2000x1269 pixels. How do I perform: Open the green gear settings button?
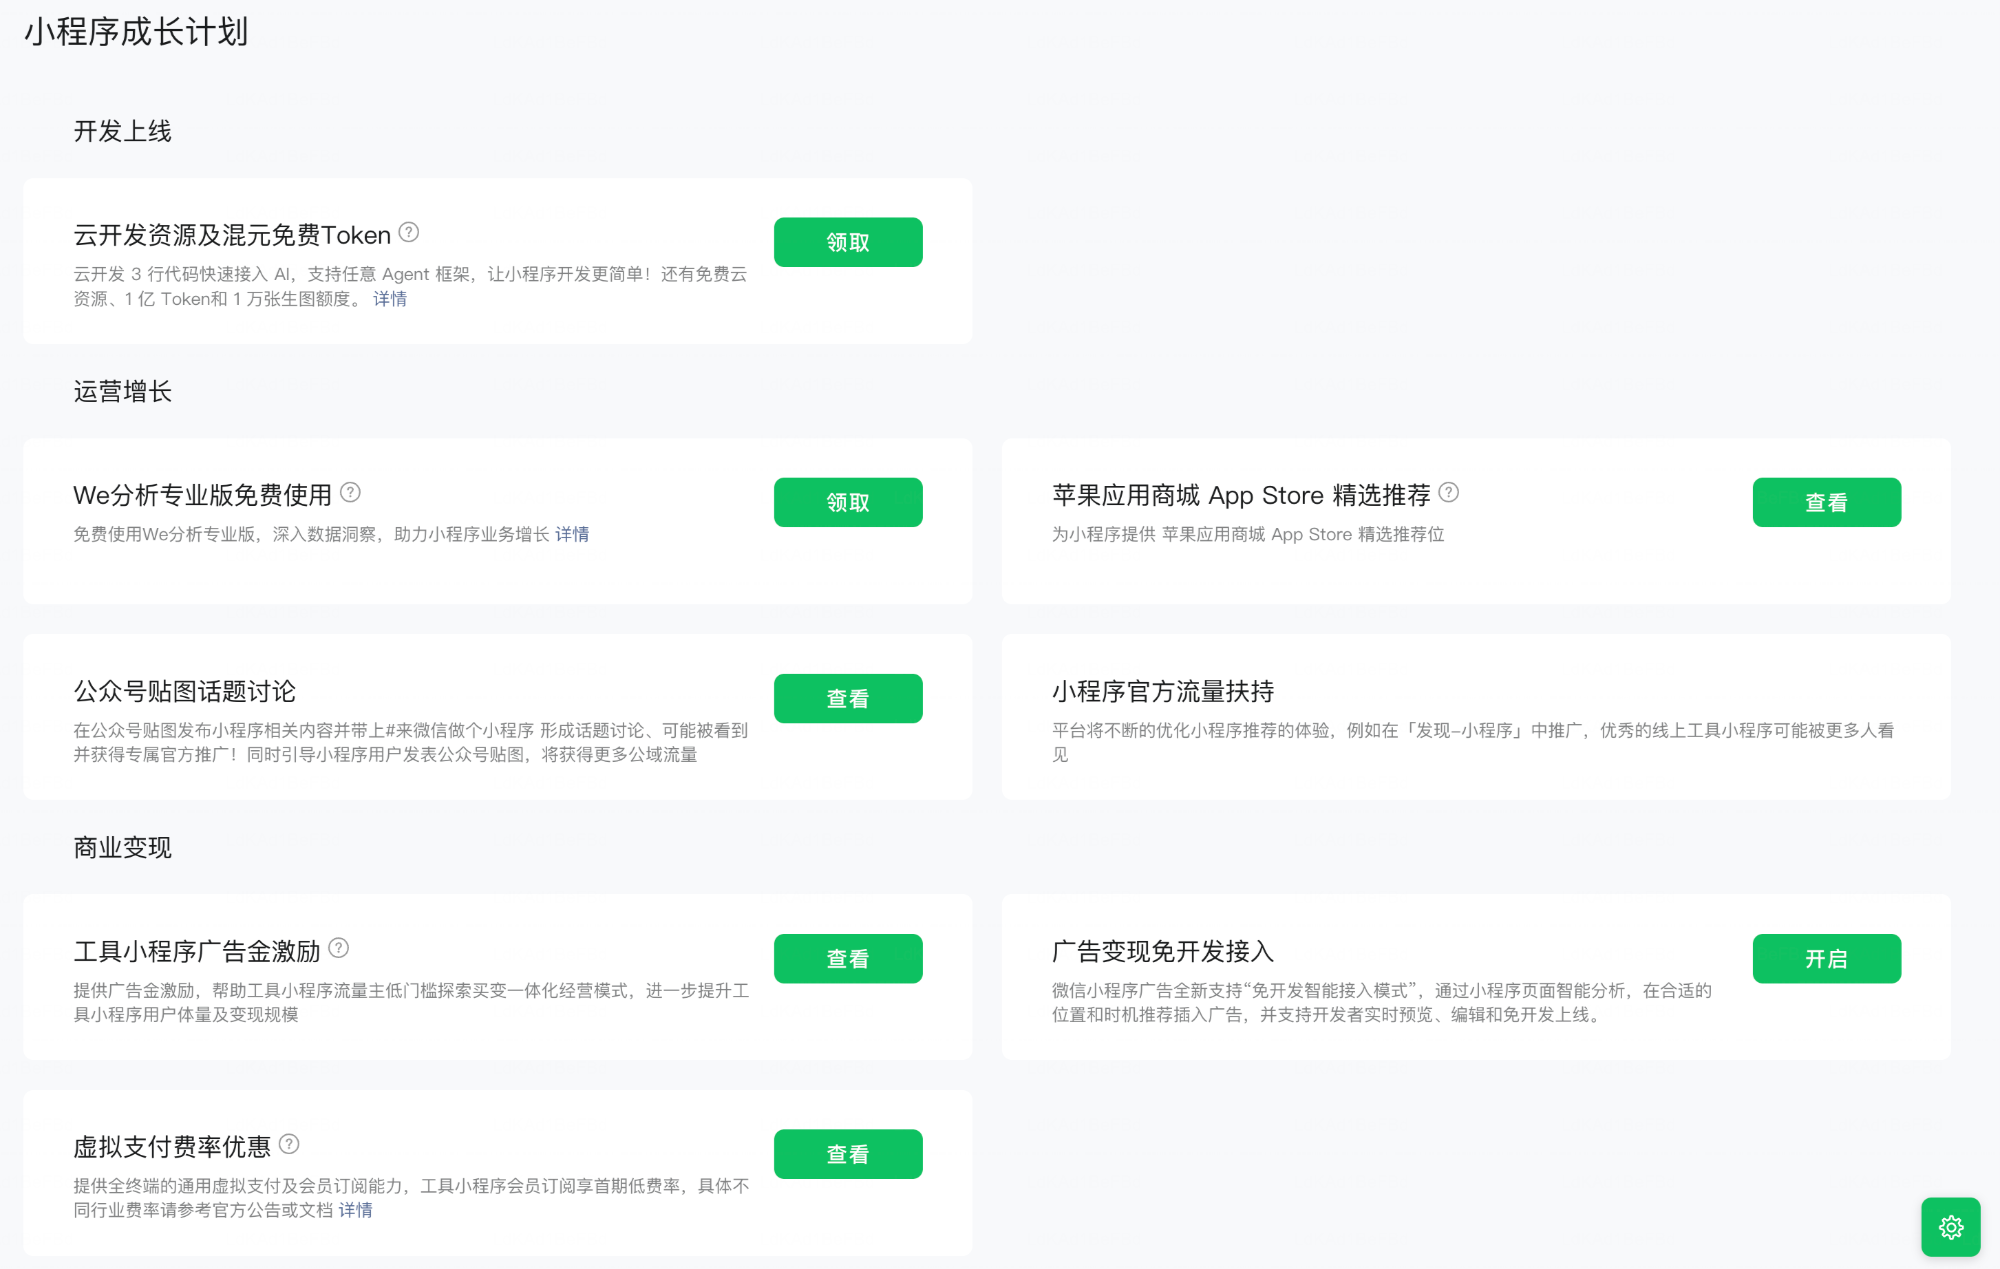(x=1950, y=1227)
